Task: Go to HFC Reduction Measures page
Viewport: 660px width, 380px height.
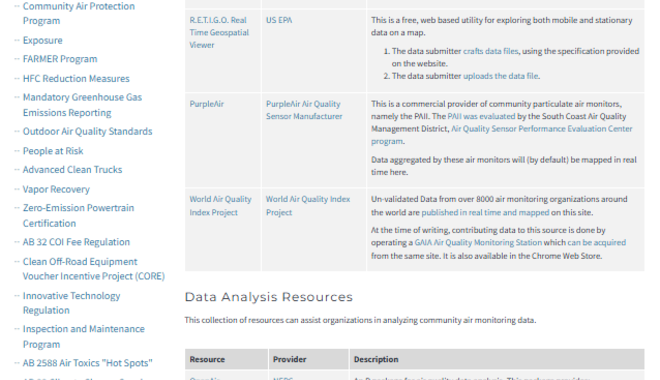Action: [x=76, y=79]
